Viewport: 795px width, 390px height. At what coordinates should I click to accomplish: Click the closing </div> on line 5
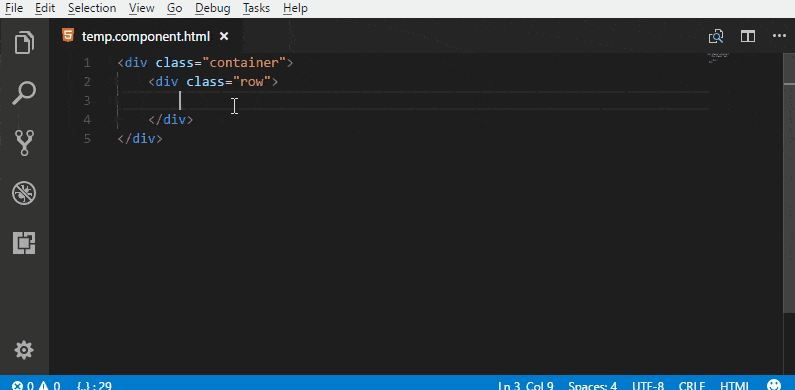click(x=140, y=138)
